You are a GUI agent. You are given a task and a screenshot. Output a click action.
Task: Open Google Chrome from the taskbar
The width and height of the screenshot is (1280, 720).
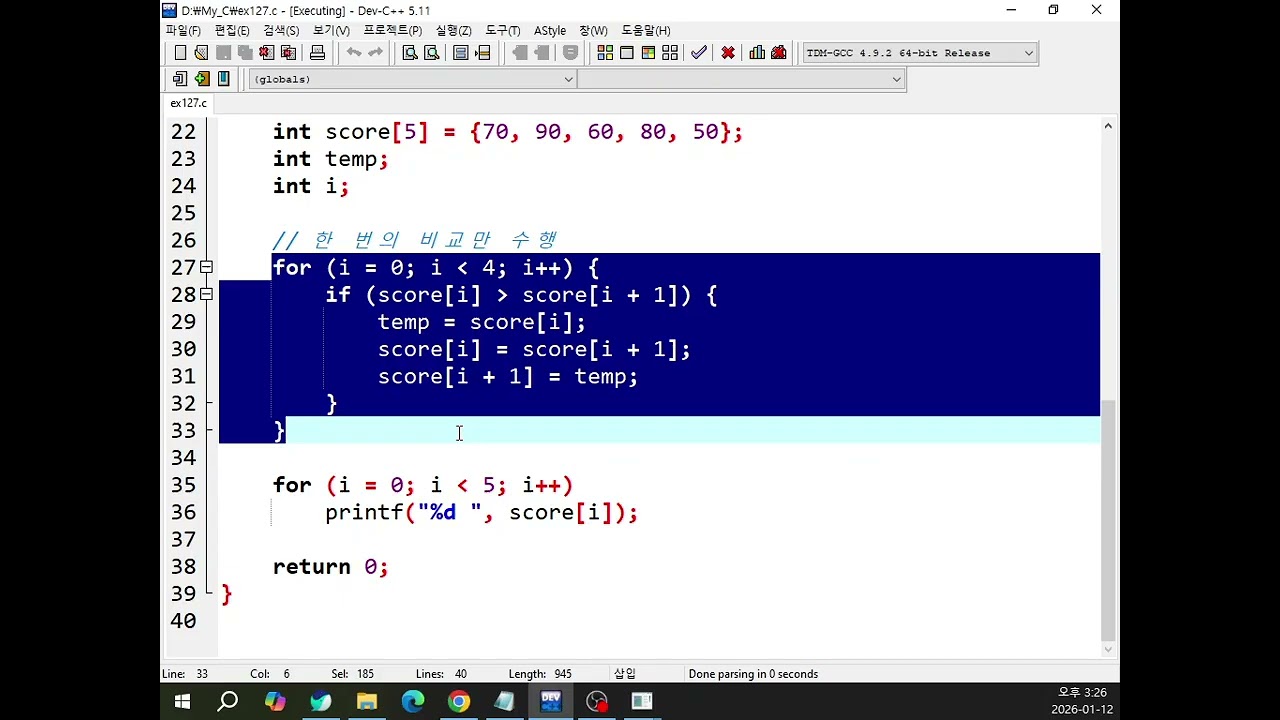[x=459, y=701]
